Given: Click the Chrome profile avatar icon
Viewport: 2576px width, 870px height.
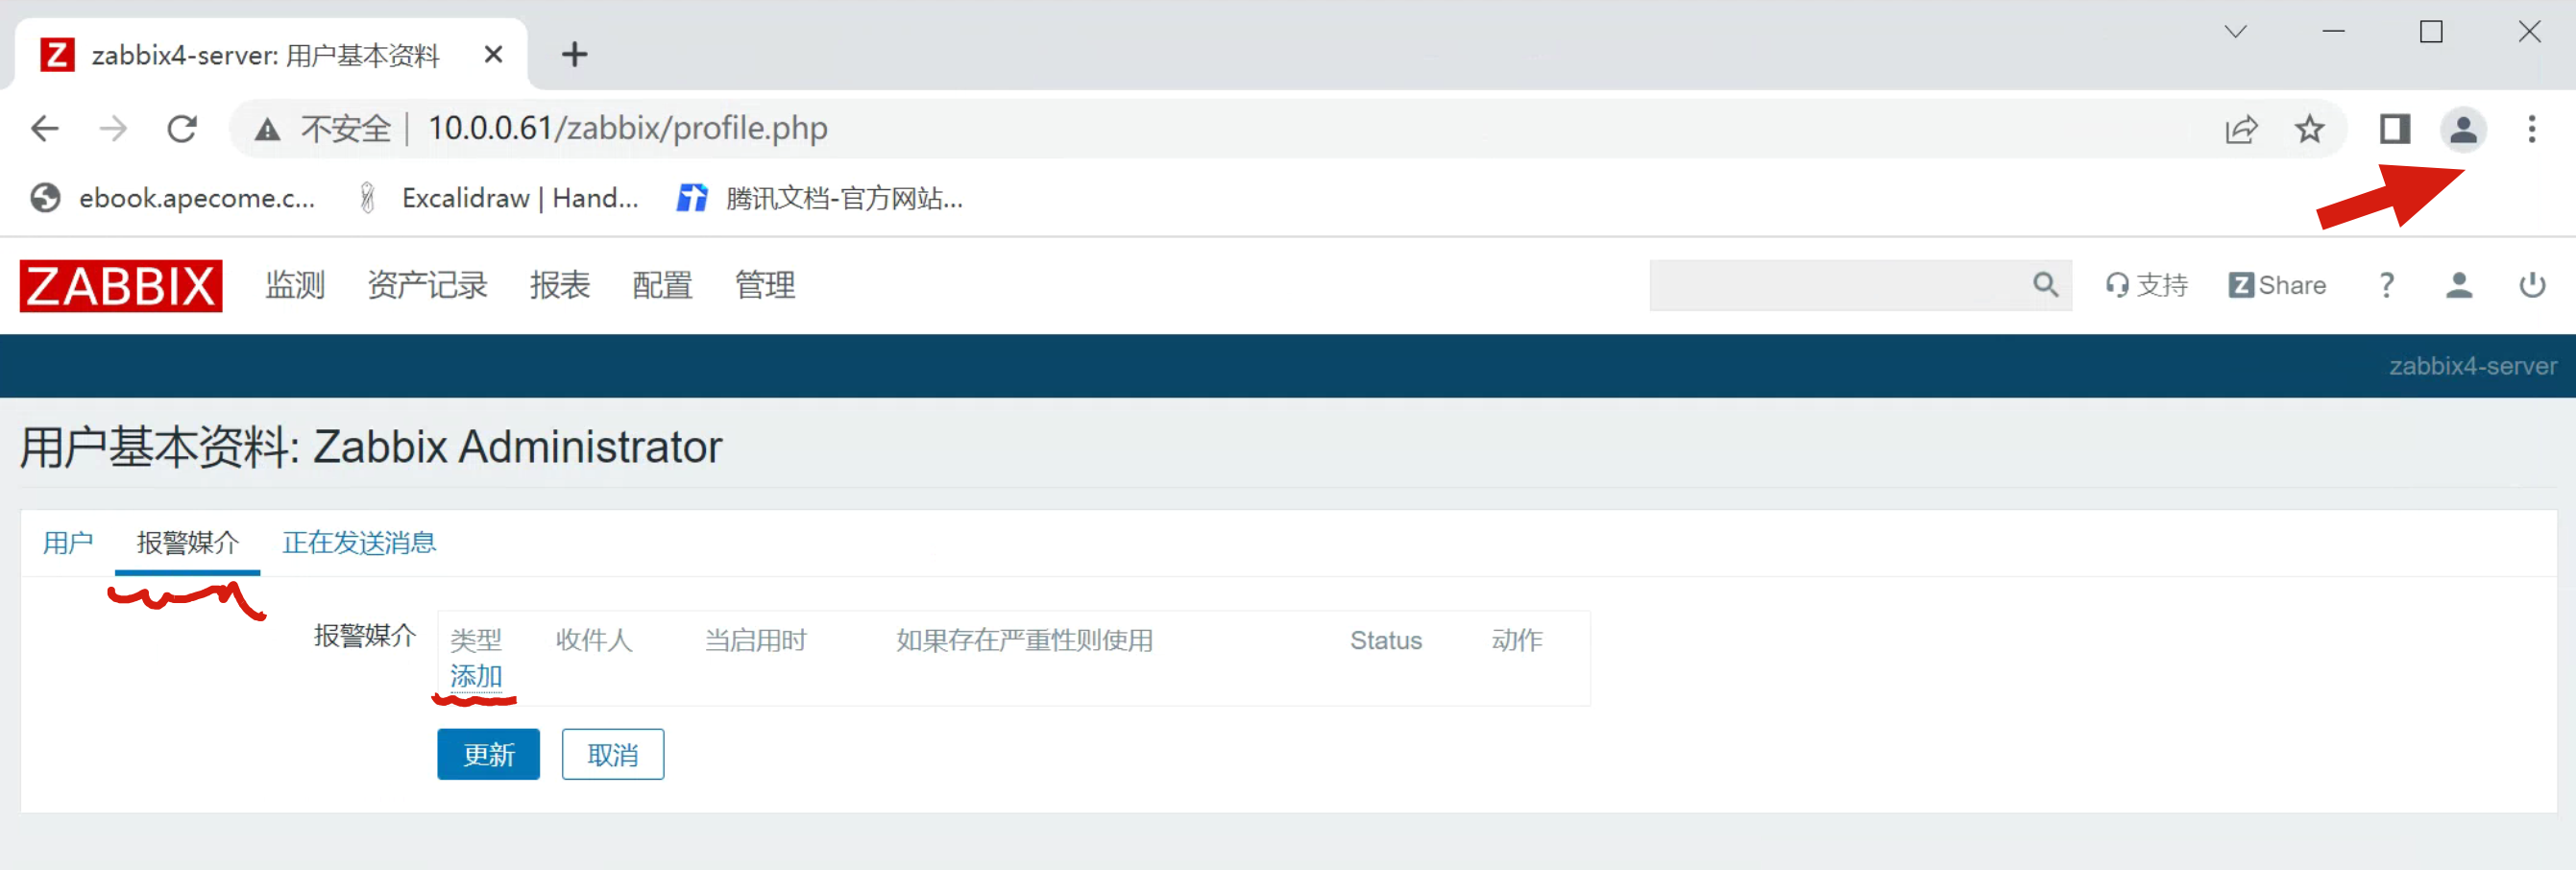Looking at the screenshot, I should [x=2463, y=129].
